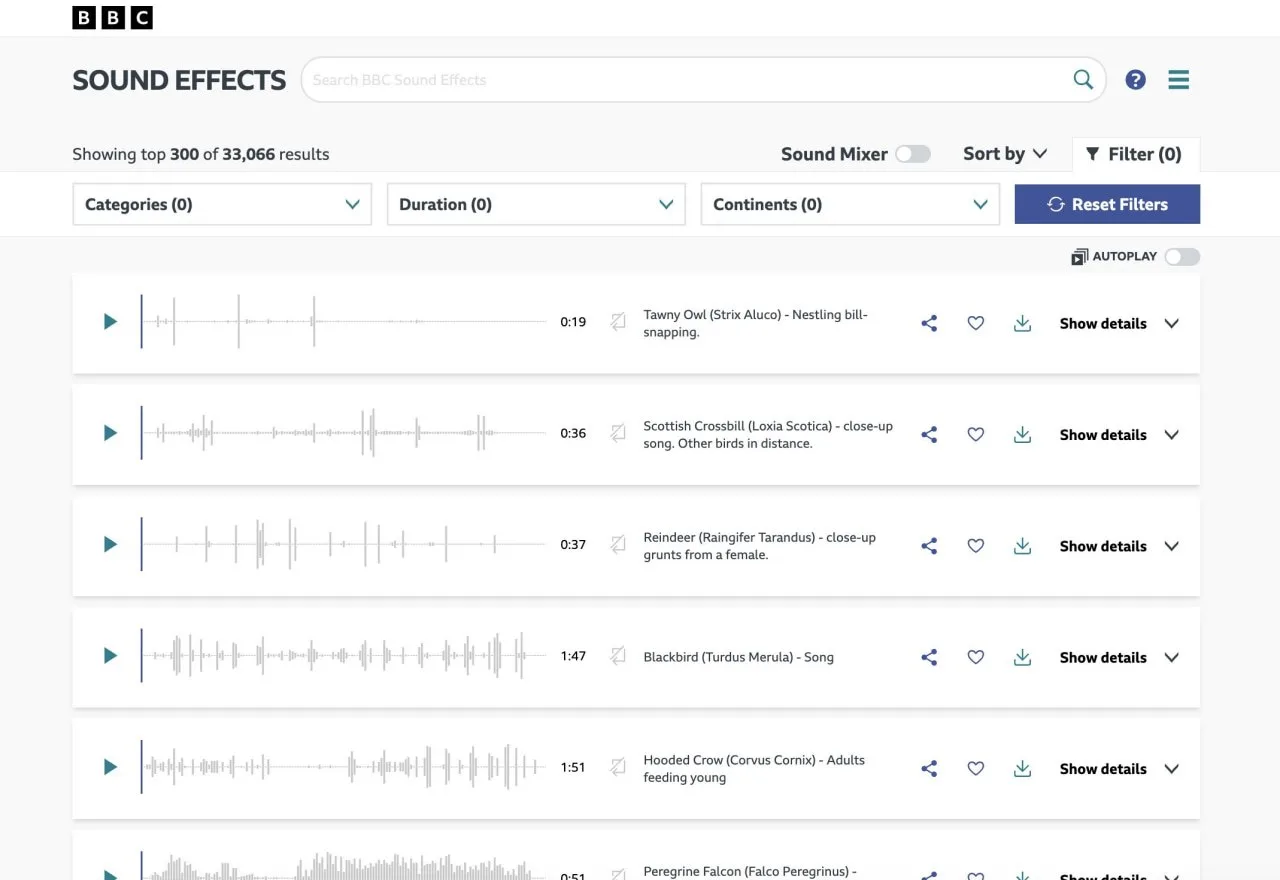Screen dimensions: 1280x880
Task: Expand details for Scottish Crossbill
Action: pos(1120,434)
